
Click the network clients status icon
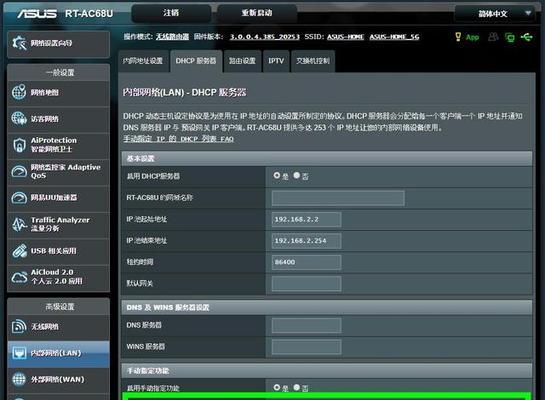coord(510,37)
